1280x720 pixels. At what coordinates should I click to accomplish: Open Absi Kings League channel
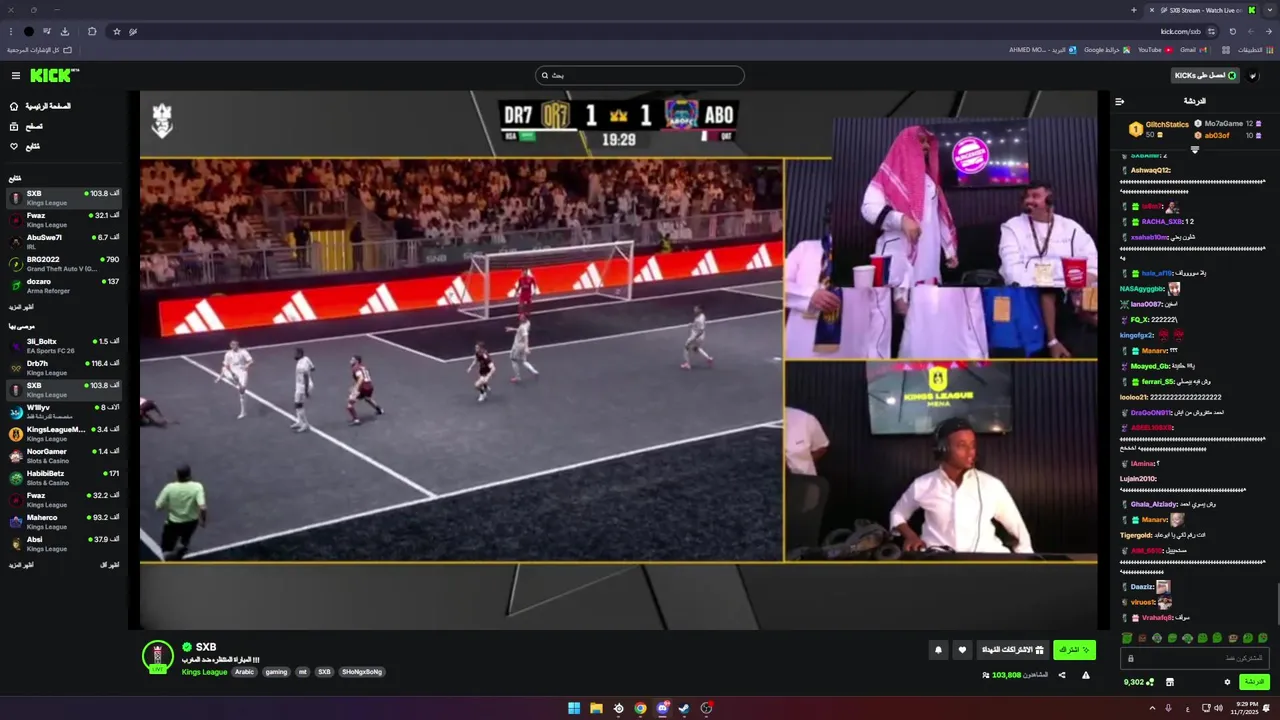(x=64, y=543)
